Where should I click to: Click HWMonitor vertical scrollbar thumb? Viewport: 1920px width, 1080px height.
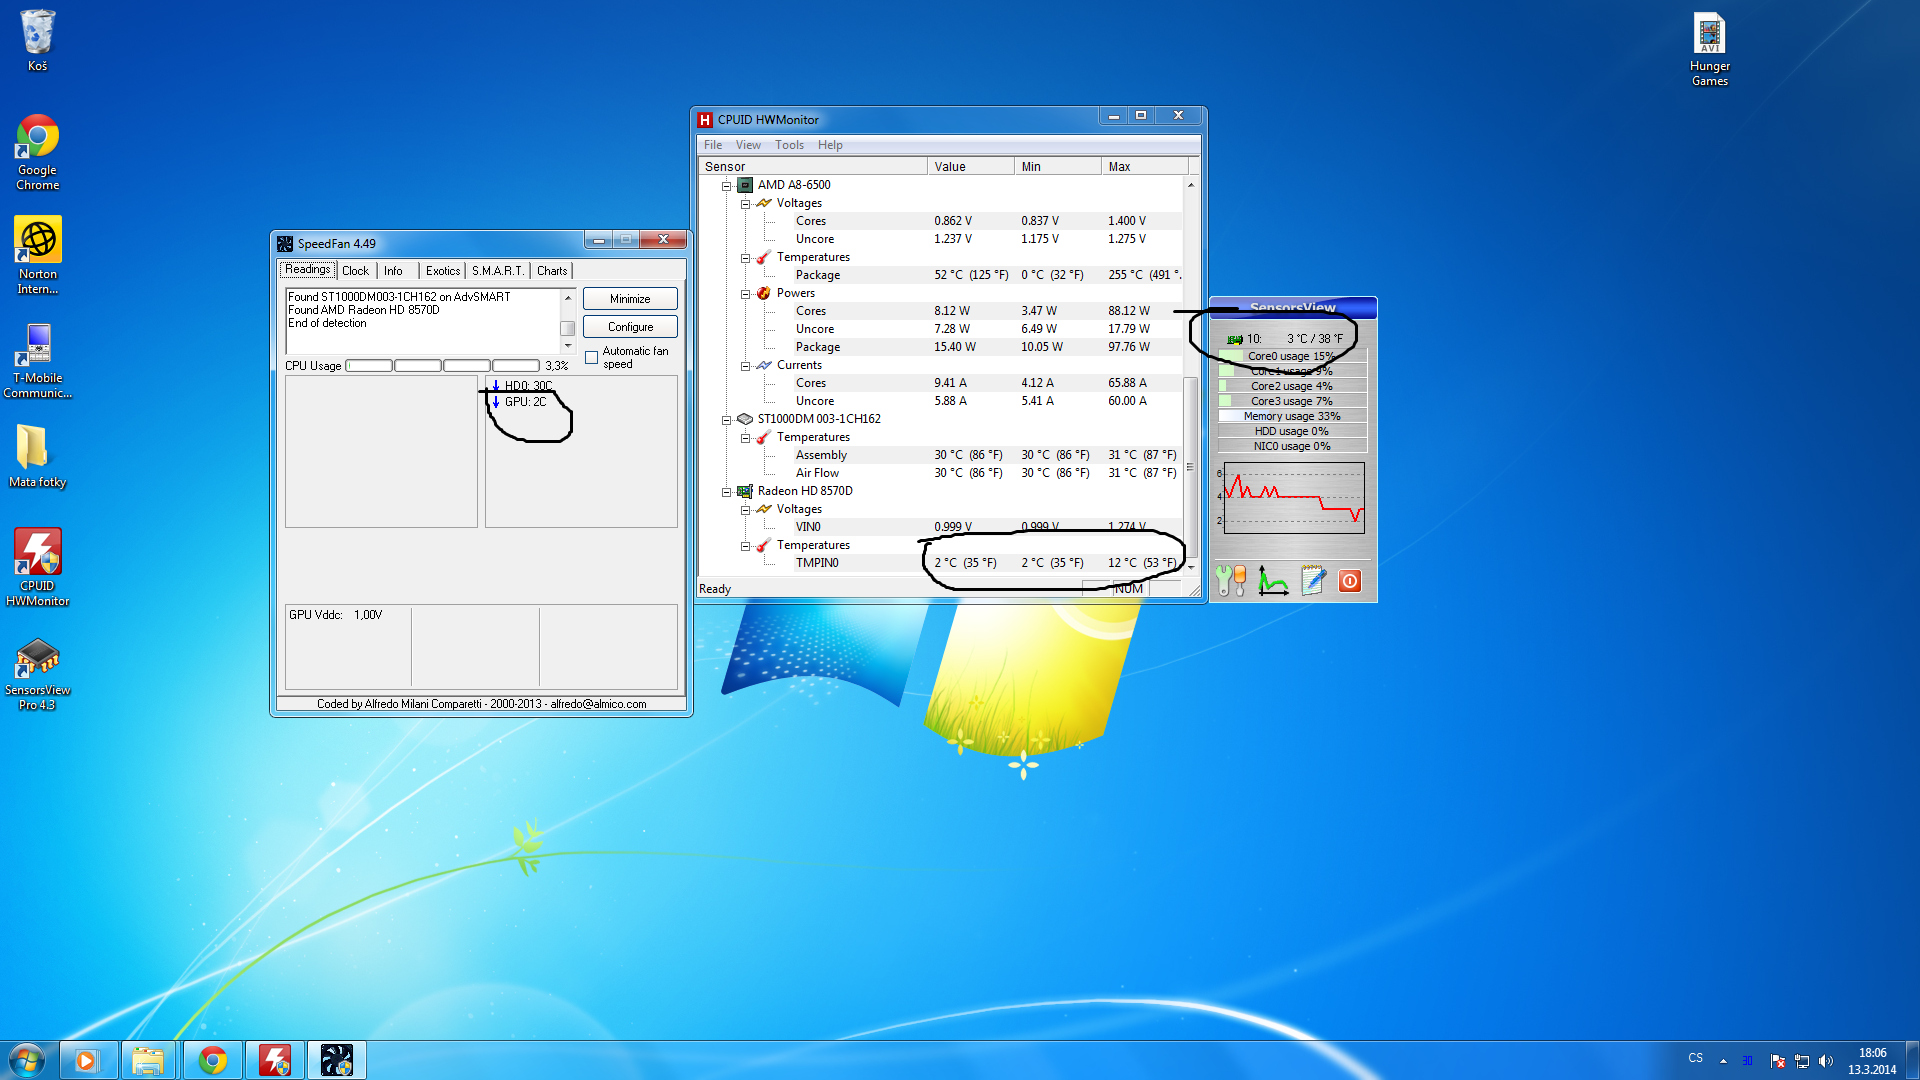(1190, 466)
